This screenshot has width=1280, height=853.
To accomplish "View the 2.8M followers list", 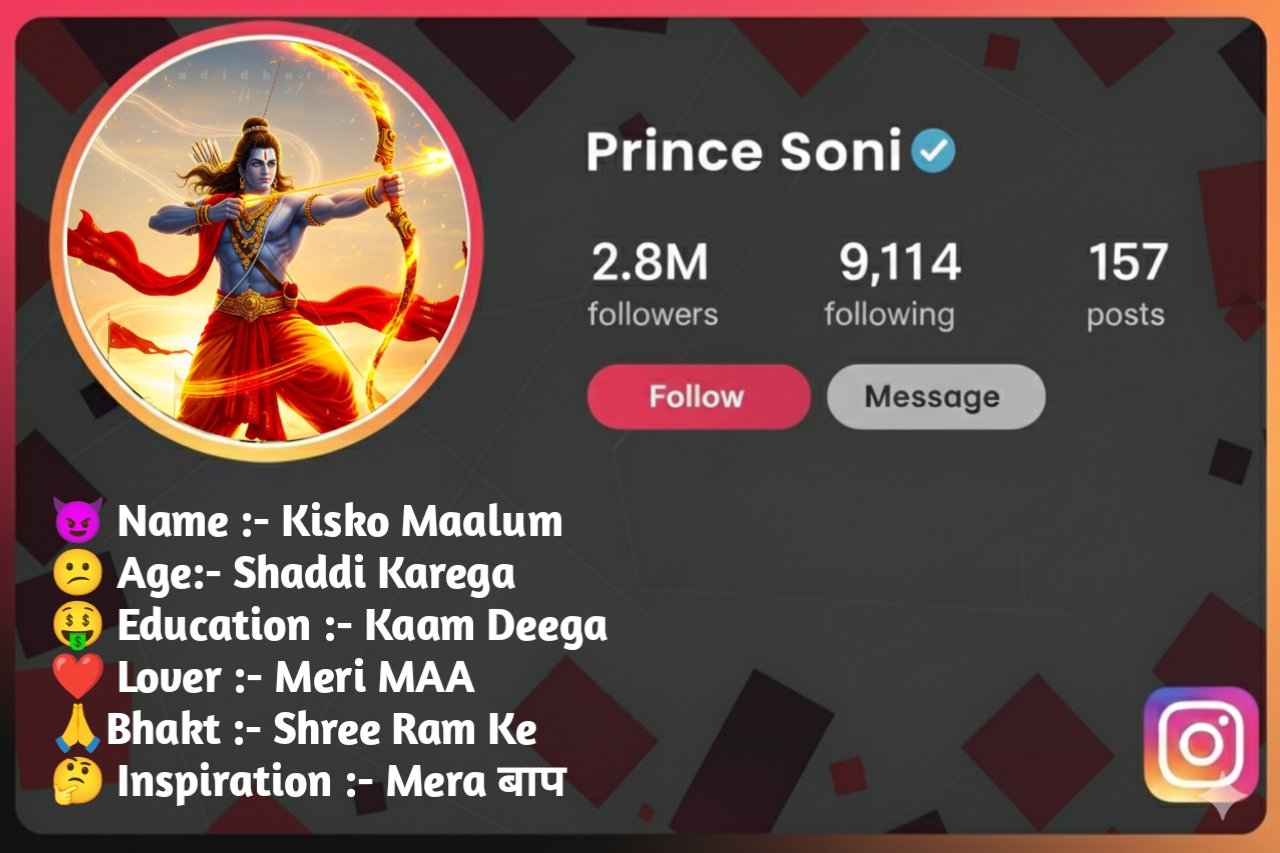I will click(x=652, y=284).
